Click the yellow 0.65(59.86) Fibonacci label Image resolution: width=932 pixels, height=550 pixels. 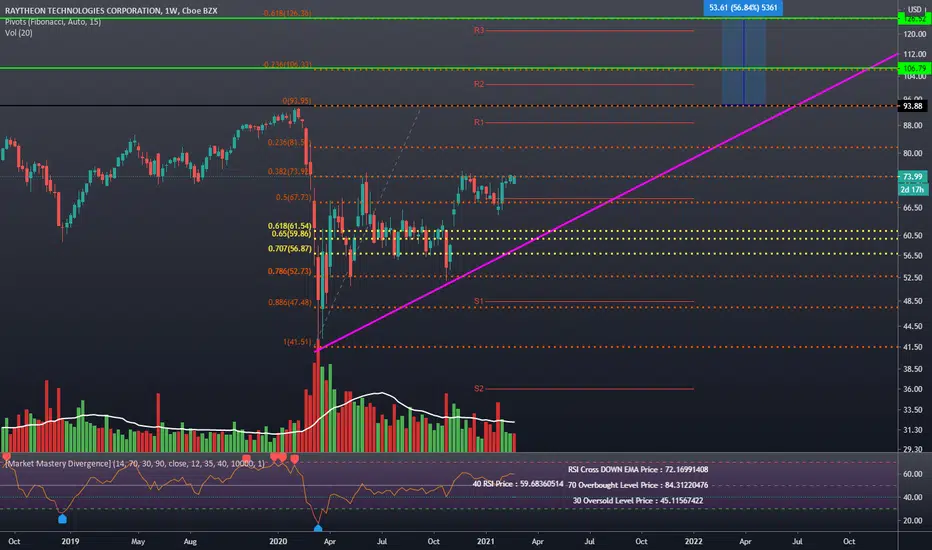291,234
